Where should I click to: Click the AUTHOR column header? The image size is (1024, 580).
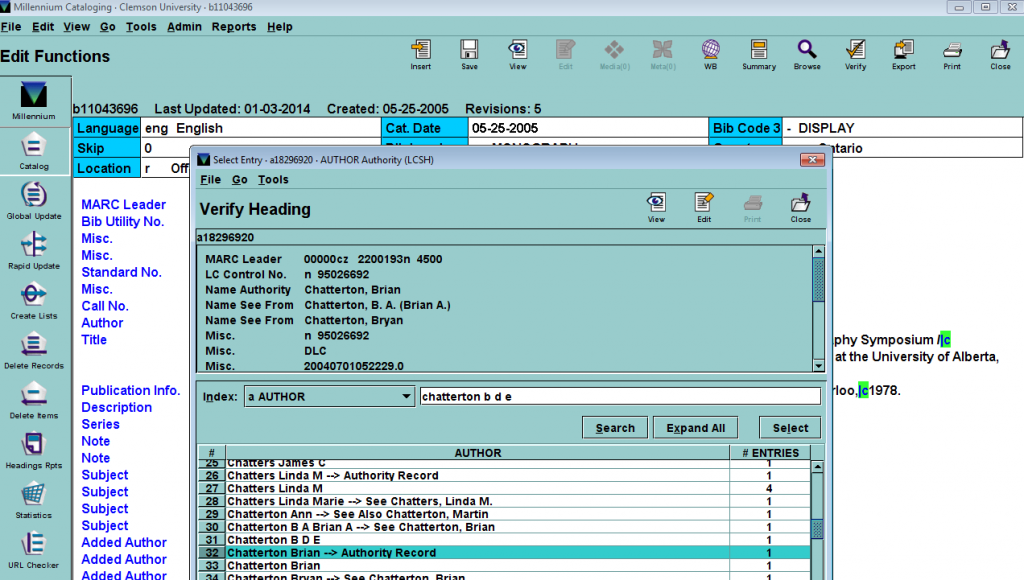click(477, 453)
